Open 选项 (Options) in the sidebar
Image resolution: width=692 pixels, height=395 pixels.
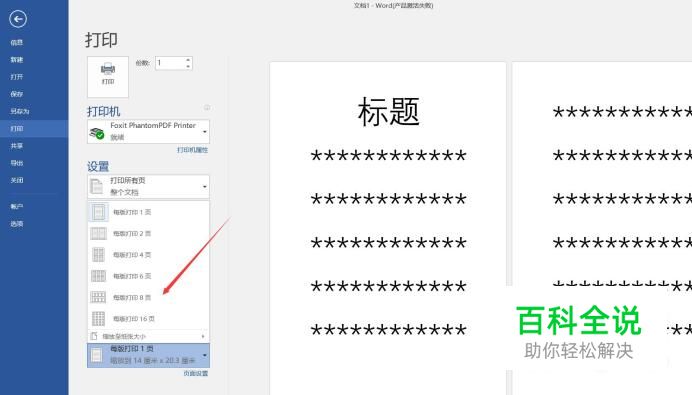17,224
